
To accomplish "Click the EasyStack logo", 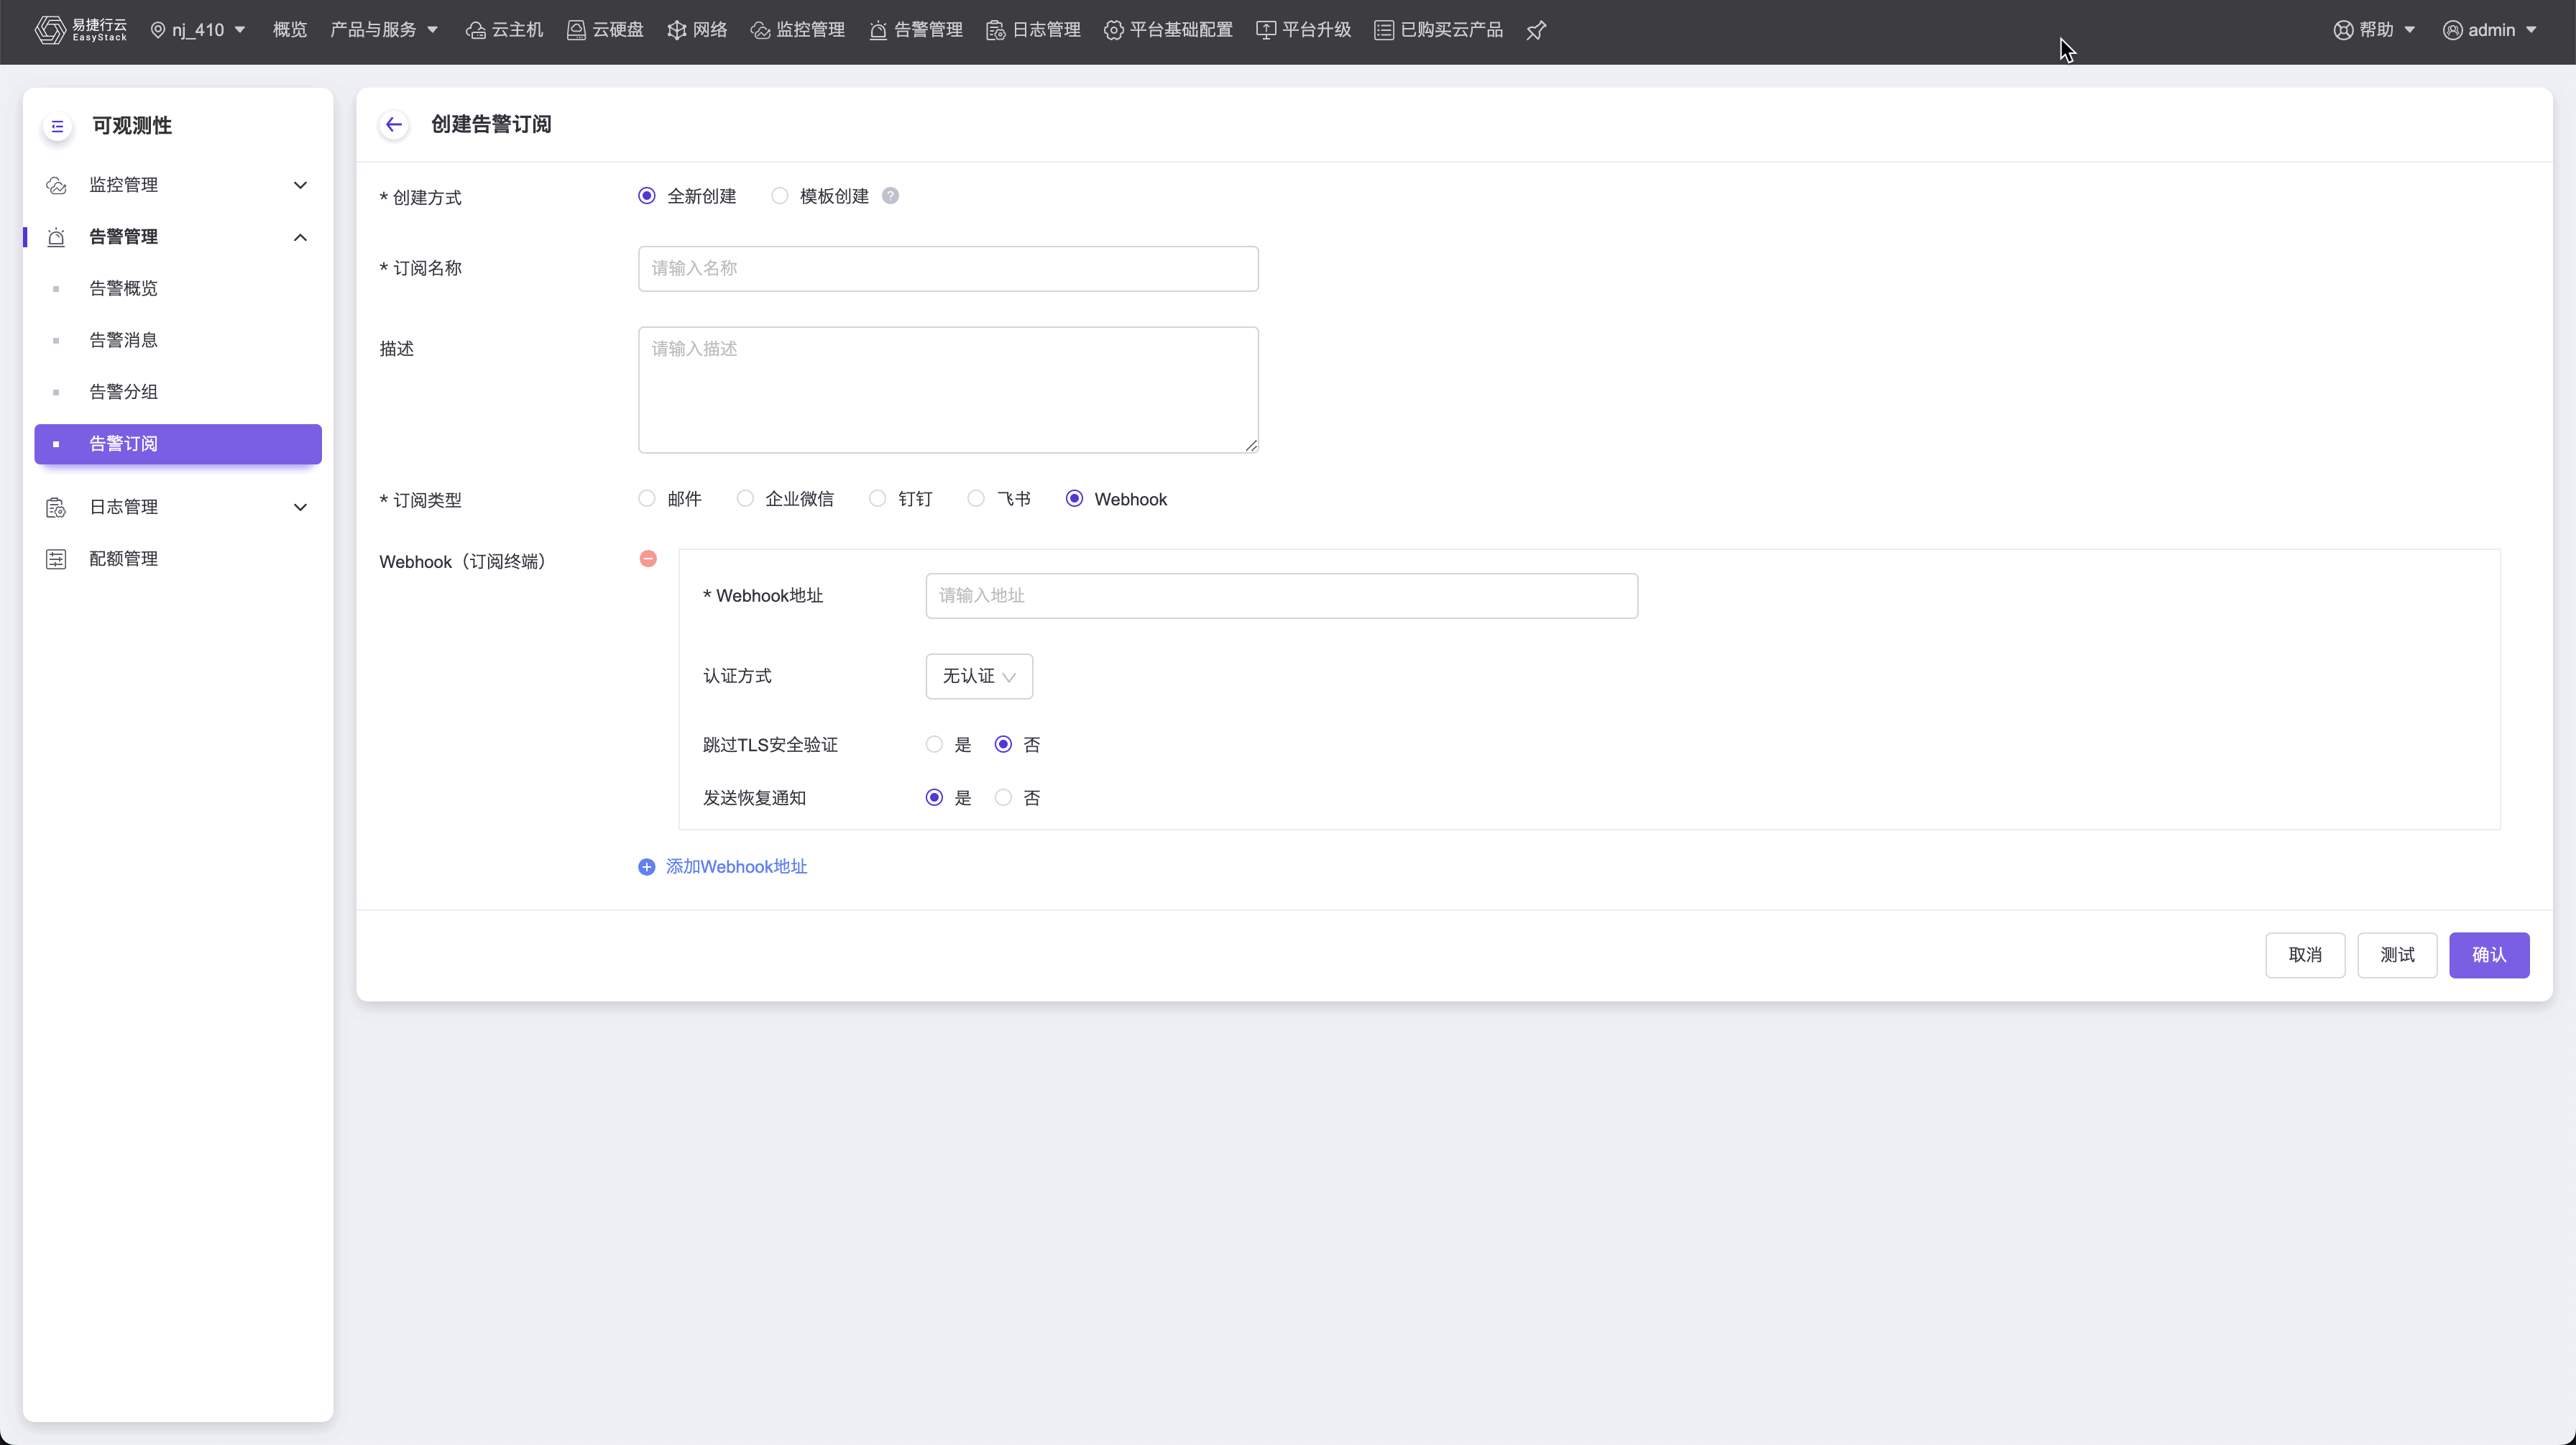I will [x=80, y=30].
